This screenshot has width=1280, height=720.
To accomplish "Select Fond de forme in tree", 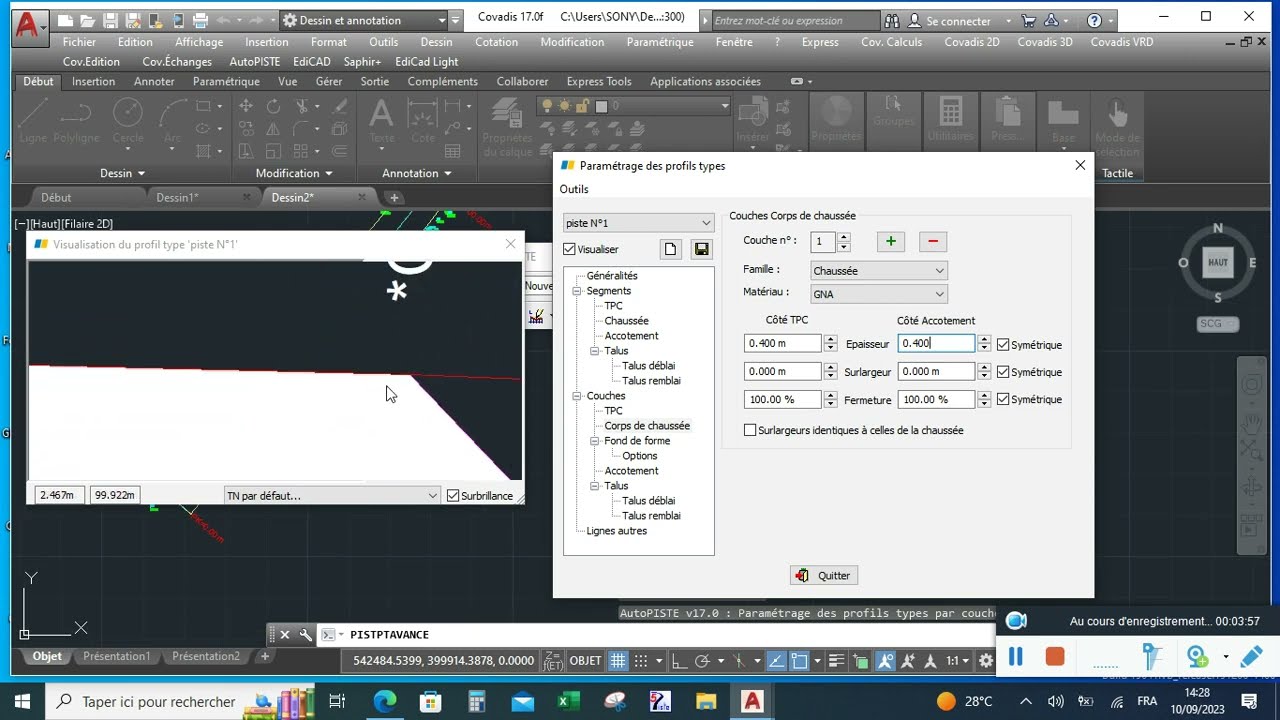I will click(637, 441).
